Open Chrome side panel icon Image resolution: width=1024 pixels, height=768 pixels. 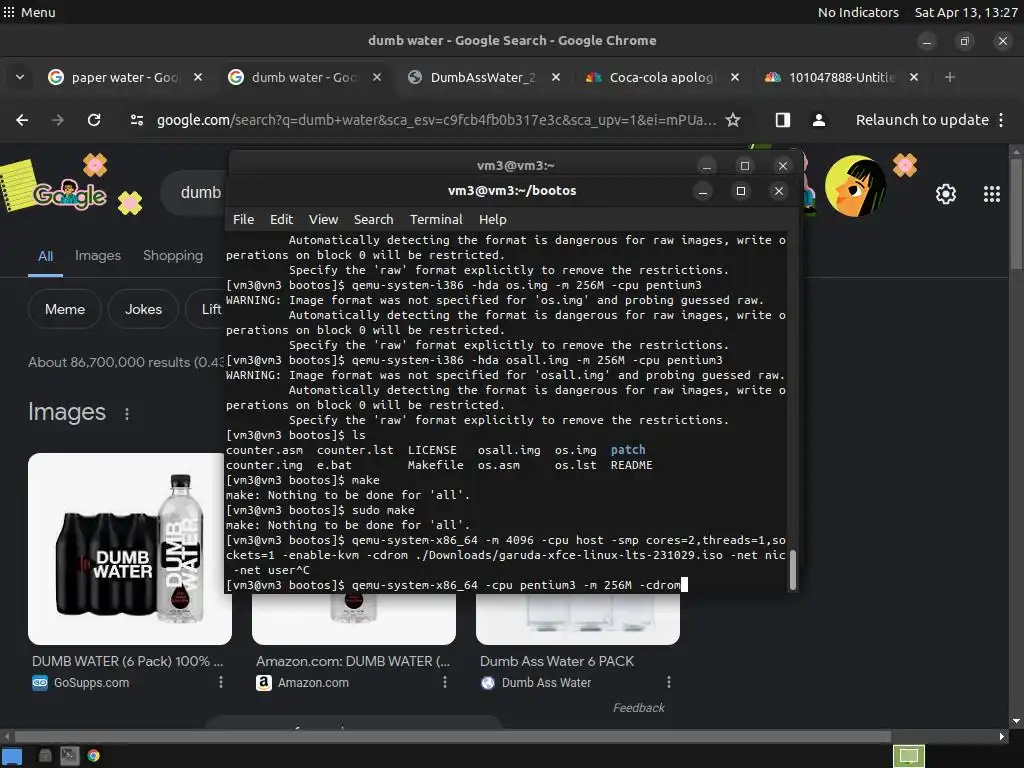pos(782,120)
